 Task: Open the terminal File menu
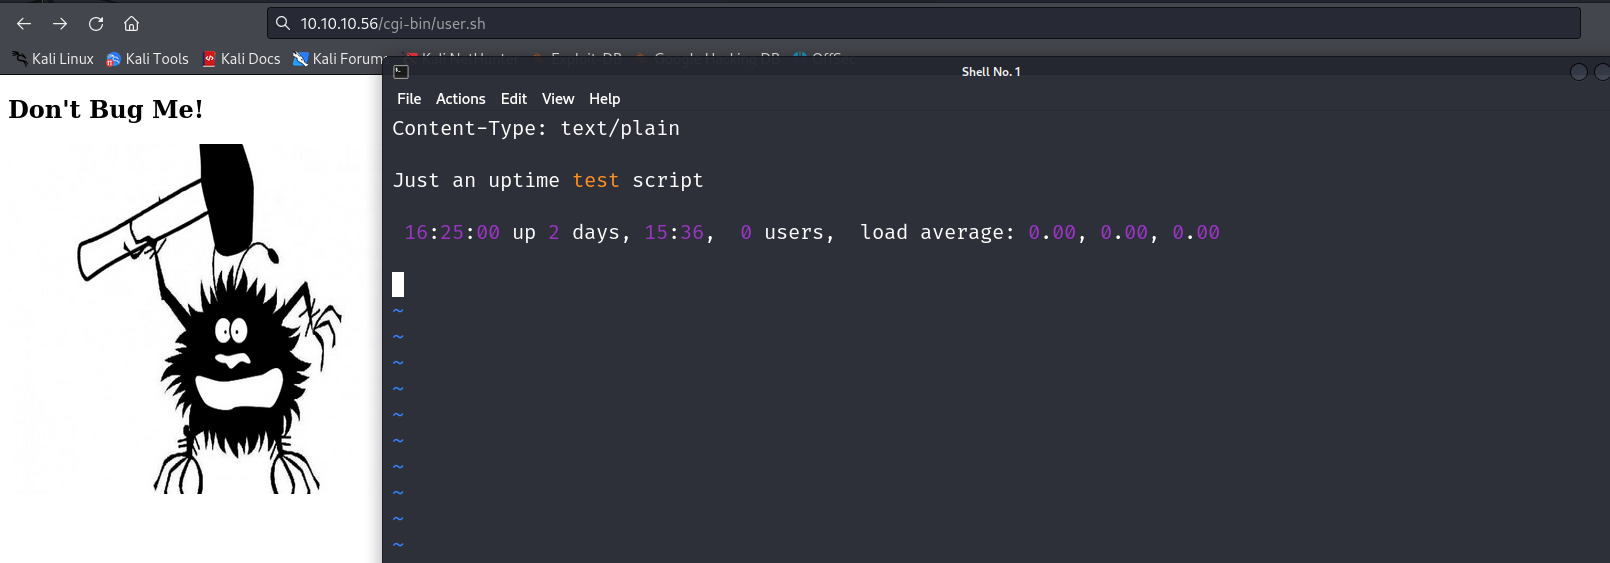point(409,99)
